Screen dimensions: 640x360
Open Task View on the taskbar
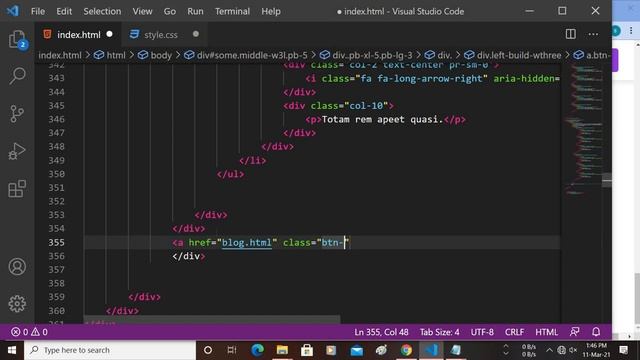click(x=232, y=350)
